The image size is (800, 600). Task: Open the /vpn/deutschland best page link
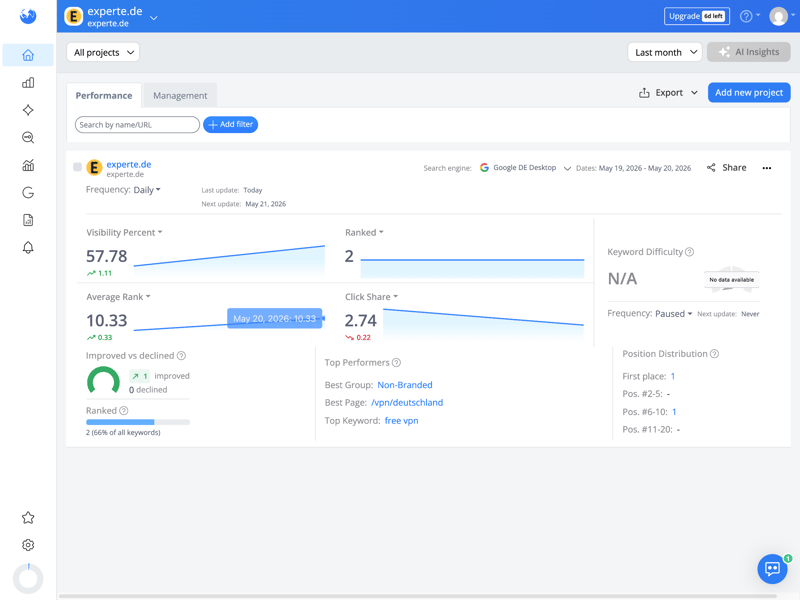tap(407, 403)
